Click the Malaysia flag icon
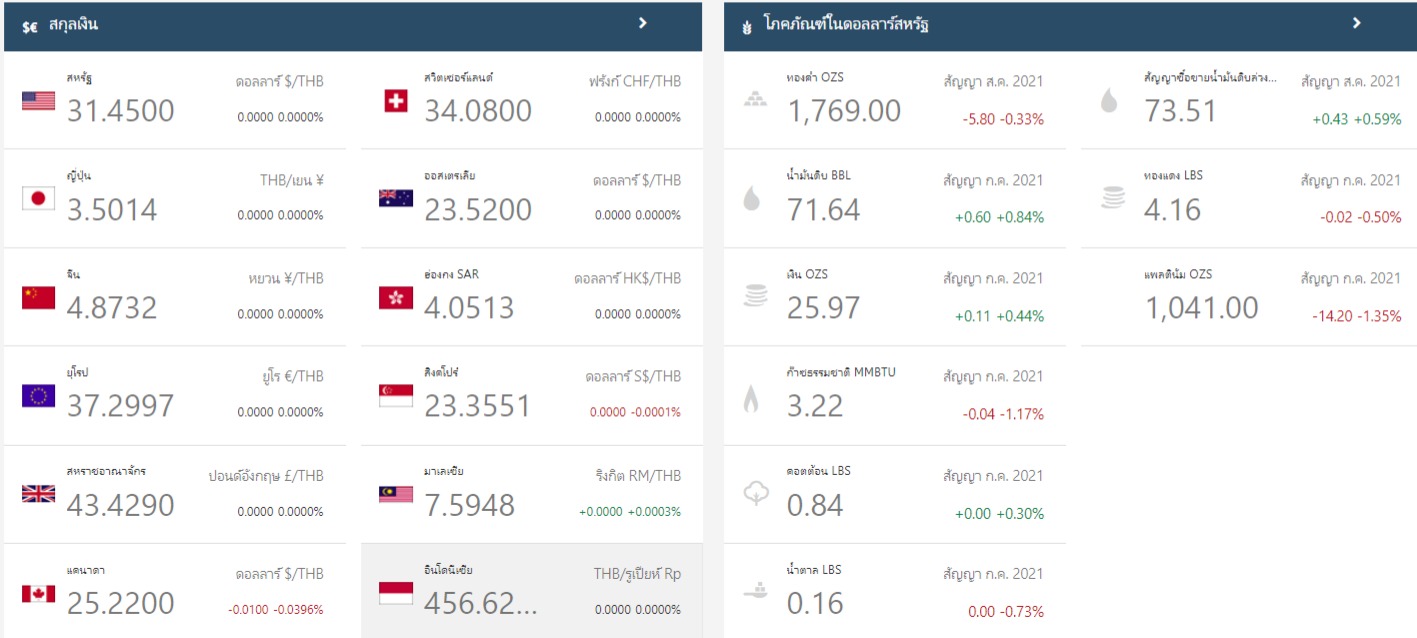The height and width of the screenshot is (638, 1417). pos(396,494)
